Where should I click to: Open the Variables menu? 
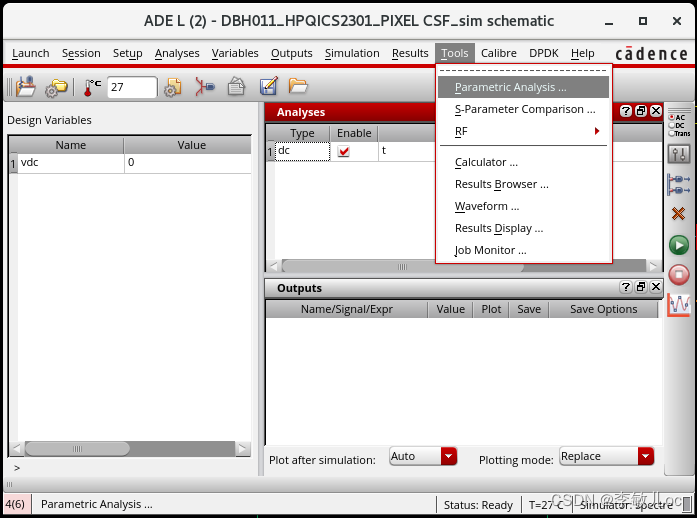235,53
